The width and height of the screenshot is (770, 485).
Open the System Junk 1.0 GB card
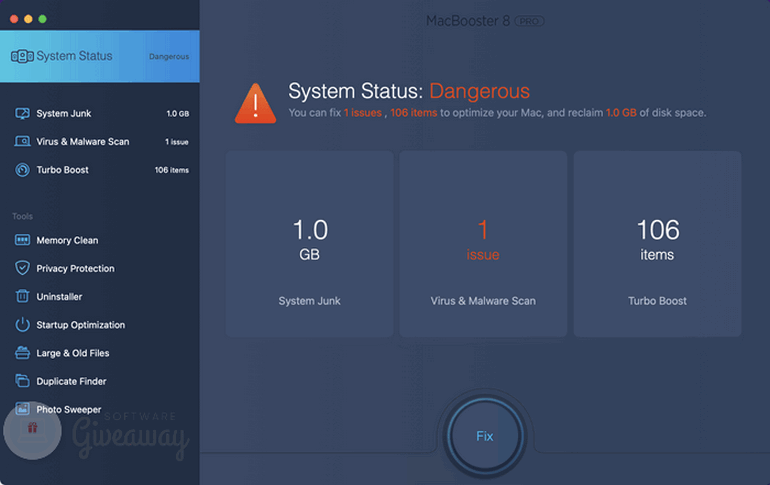point(309,243)
